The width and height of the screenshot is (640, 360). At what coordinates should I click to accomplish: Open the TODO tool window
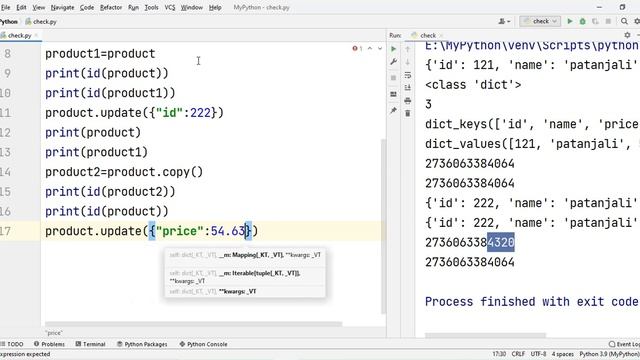pos(12,344)
